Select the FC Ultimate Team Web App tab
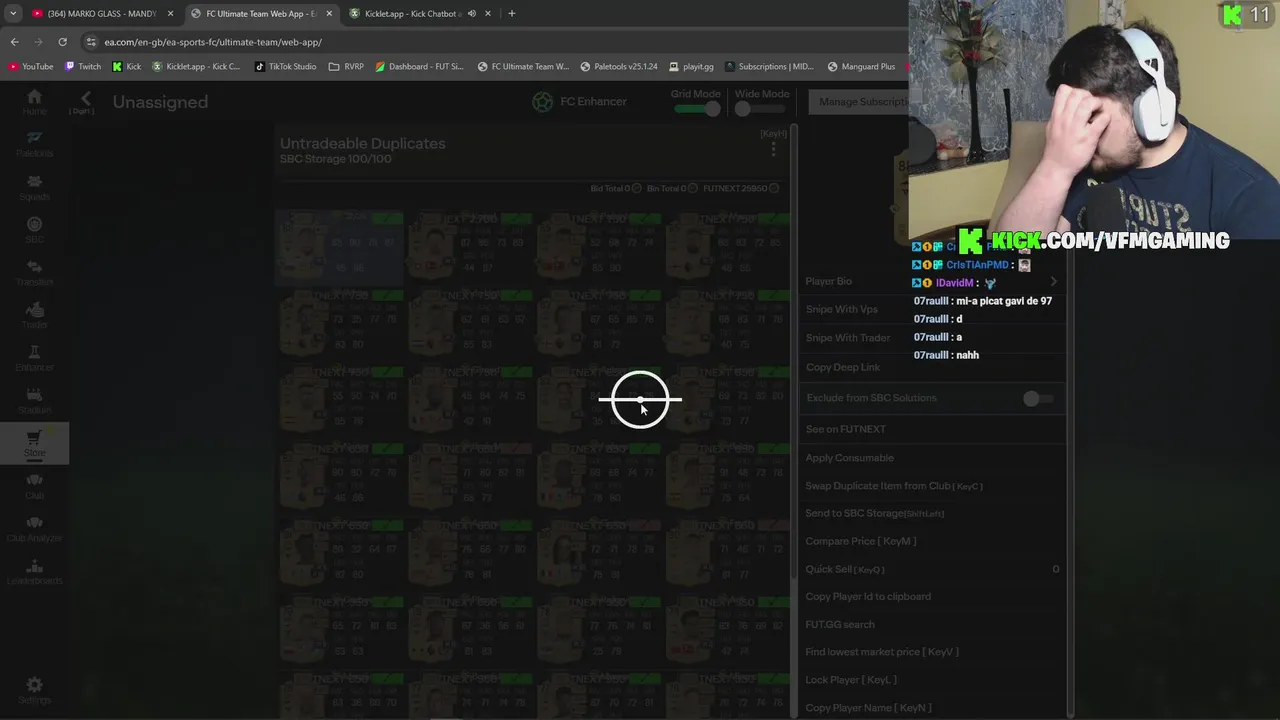 click(261, 14)
